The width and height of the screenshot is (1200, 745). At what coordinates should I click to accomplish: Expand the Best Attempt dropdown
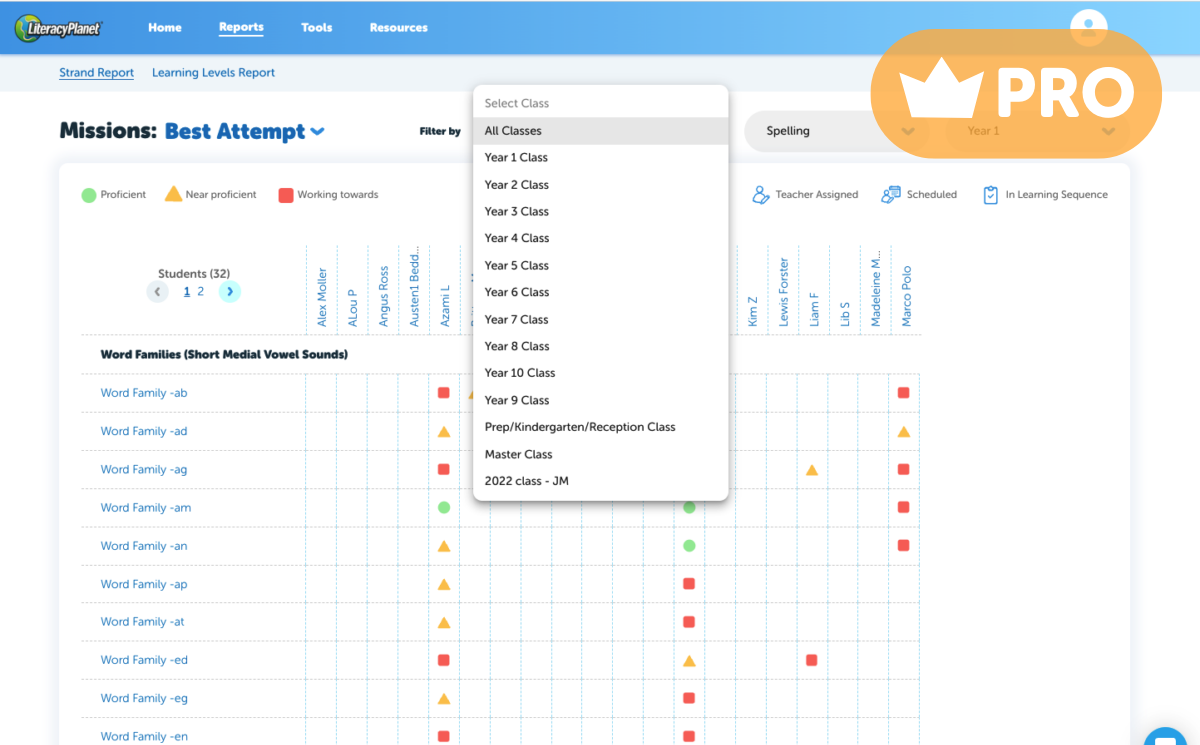point(317,132)
